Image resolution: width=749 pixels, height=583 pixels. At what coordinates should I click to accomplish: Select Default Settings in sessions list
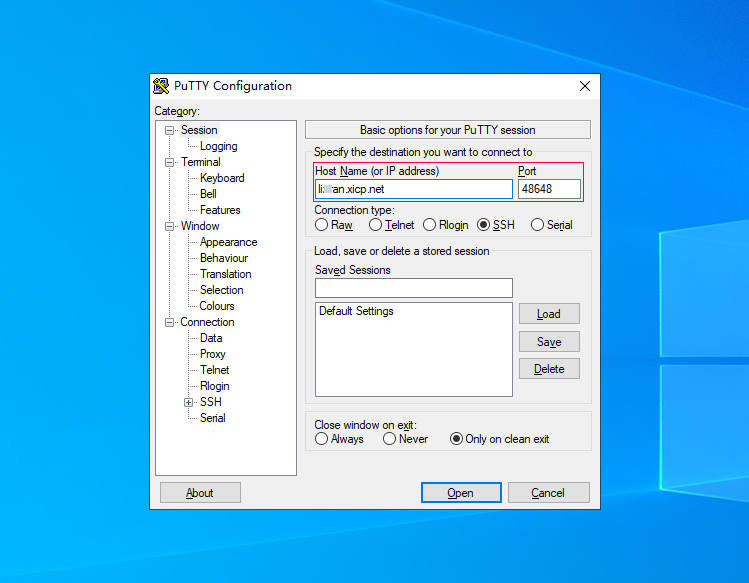(356, 311)
